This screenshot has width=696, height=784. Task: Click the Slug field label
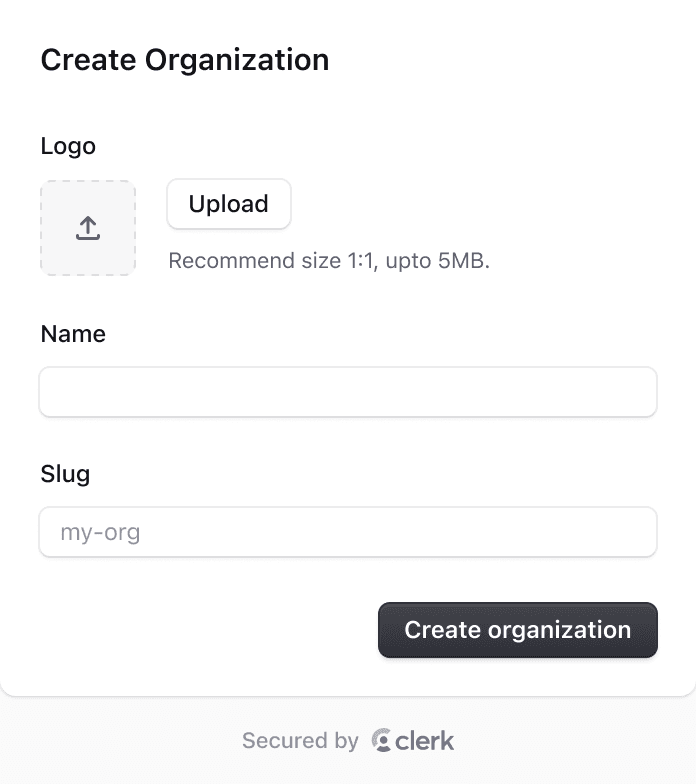[x=65, y=474]
